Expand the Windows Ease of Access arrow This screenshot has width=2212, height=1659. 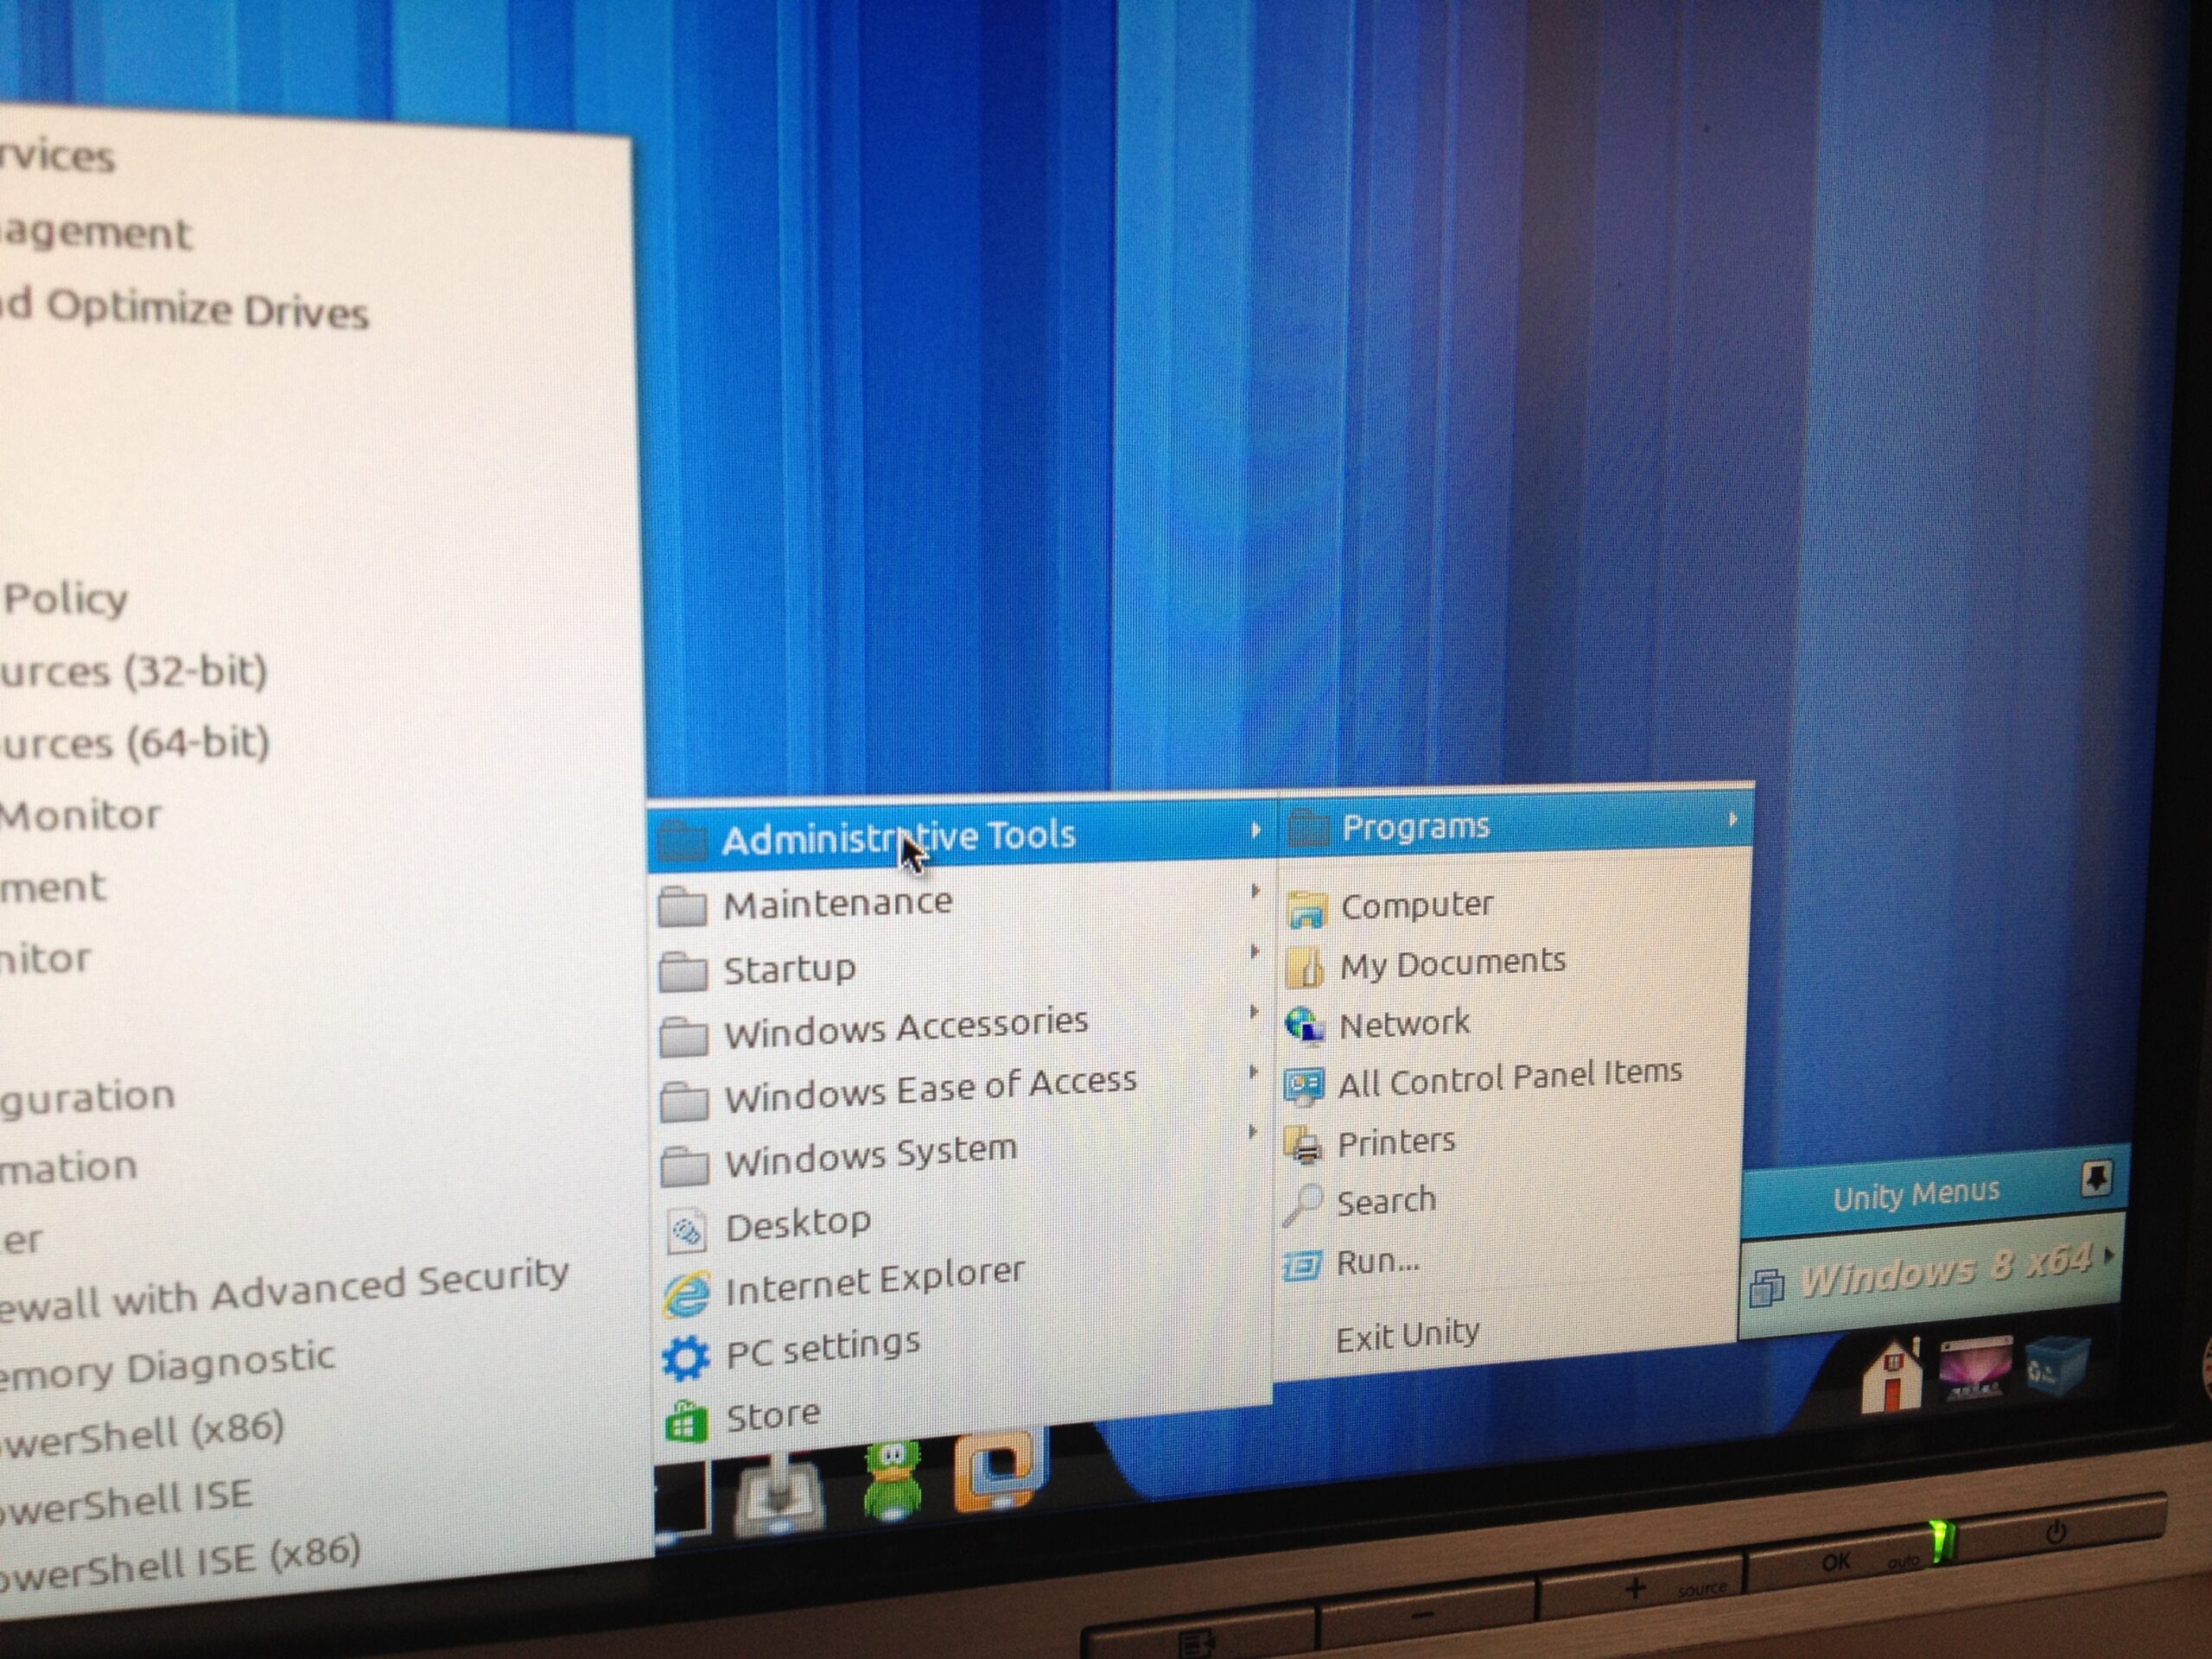1252,1071
